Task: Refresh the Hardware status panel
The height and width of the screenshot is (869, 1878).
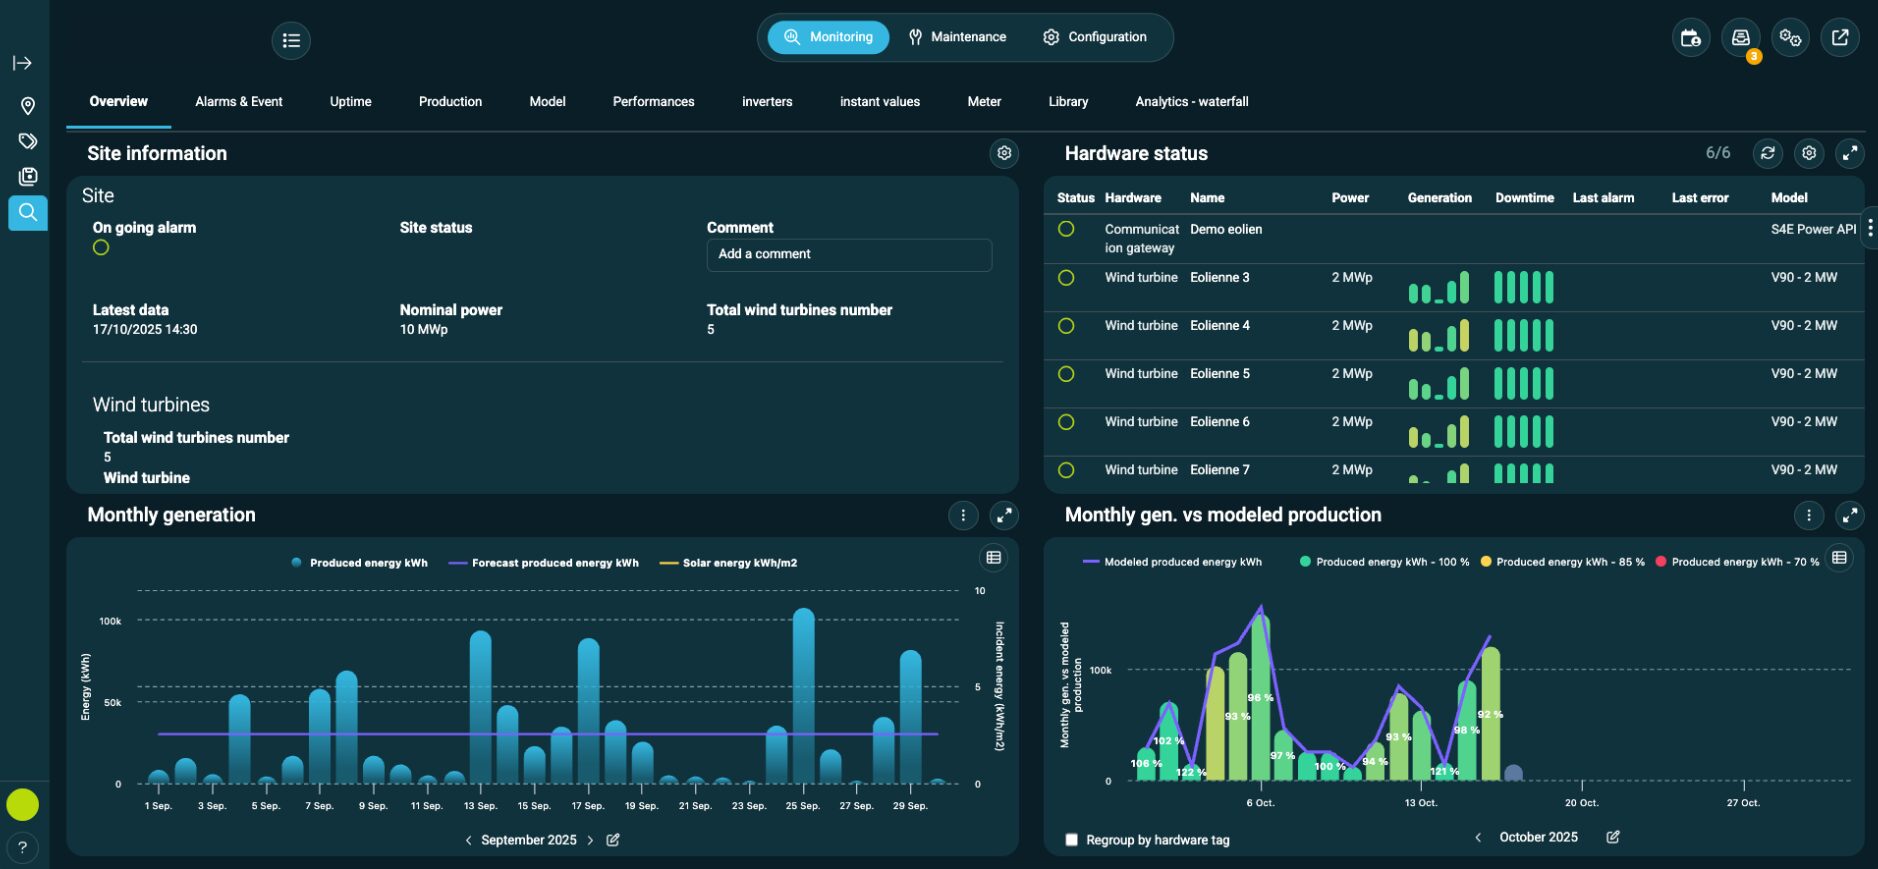Action: [x=1768, y=153]
